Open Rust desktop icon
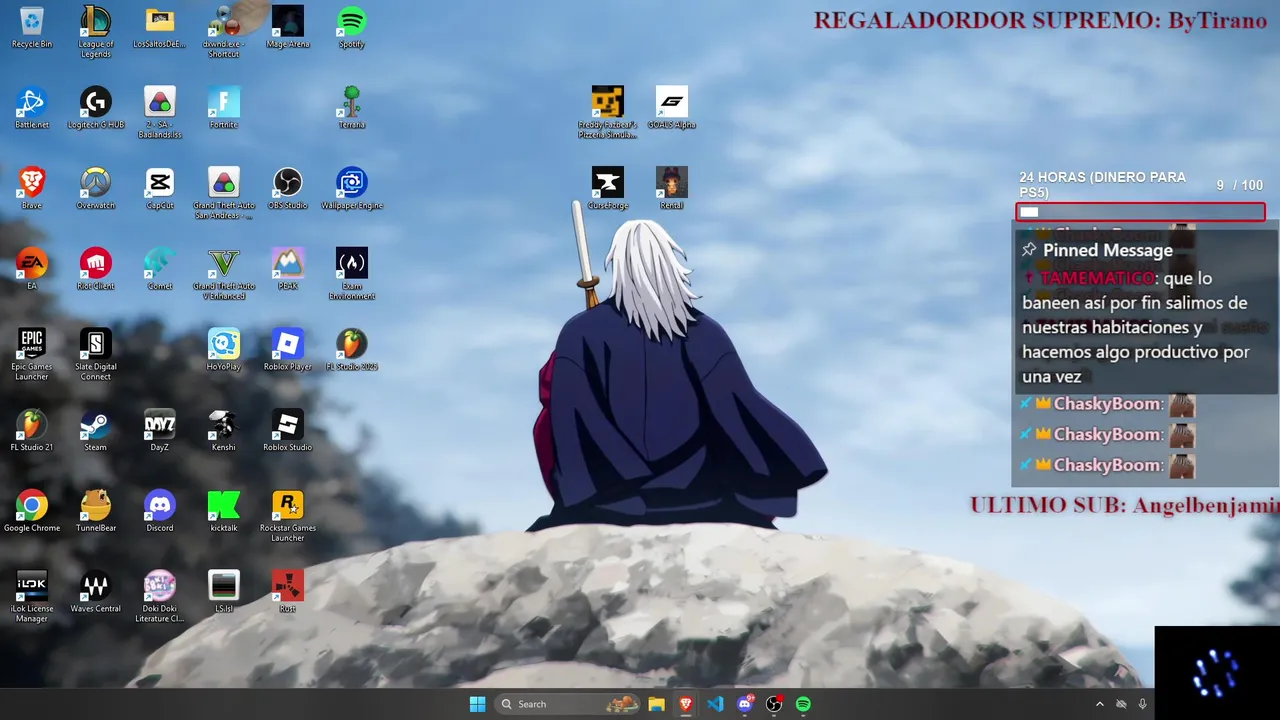Image resolution: width=1280 pixels, height=720 pixels. coord(288,592)
